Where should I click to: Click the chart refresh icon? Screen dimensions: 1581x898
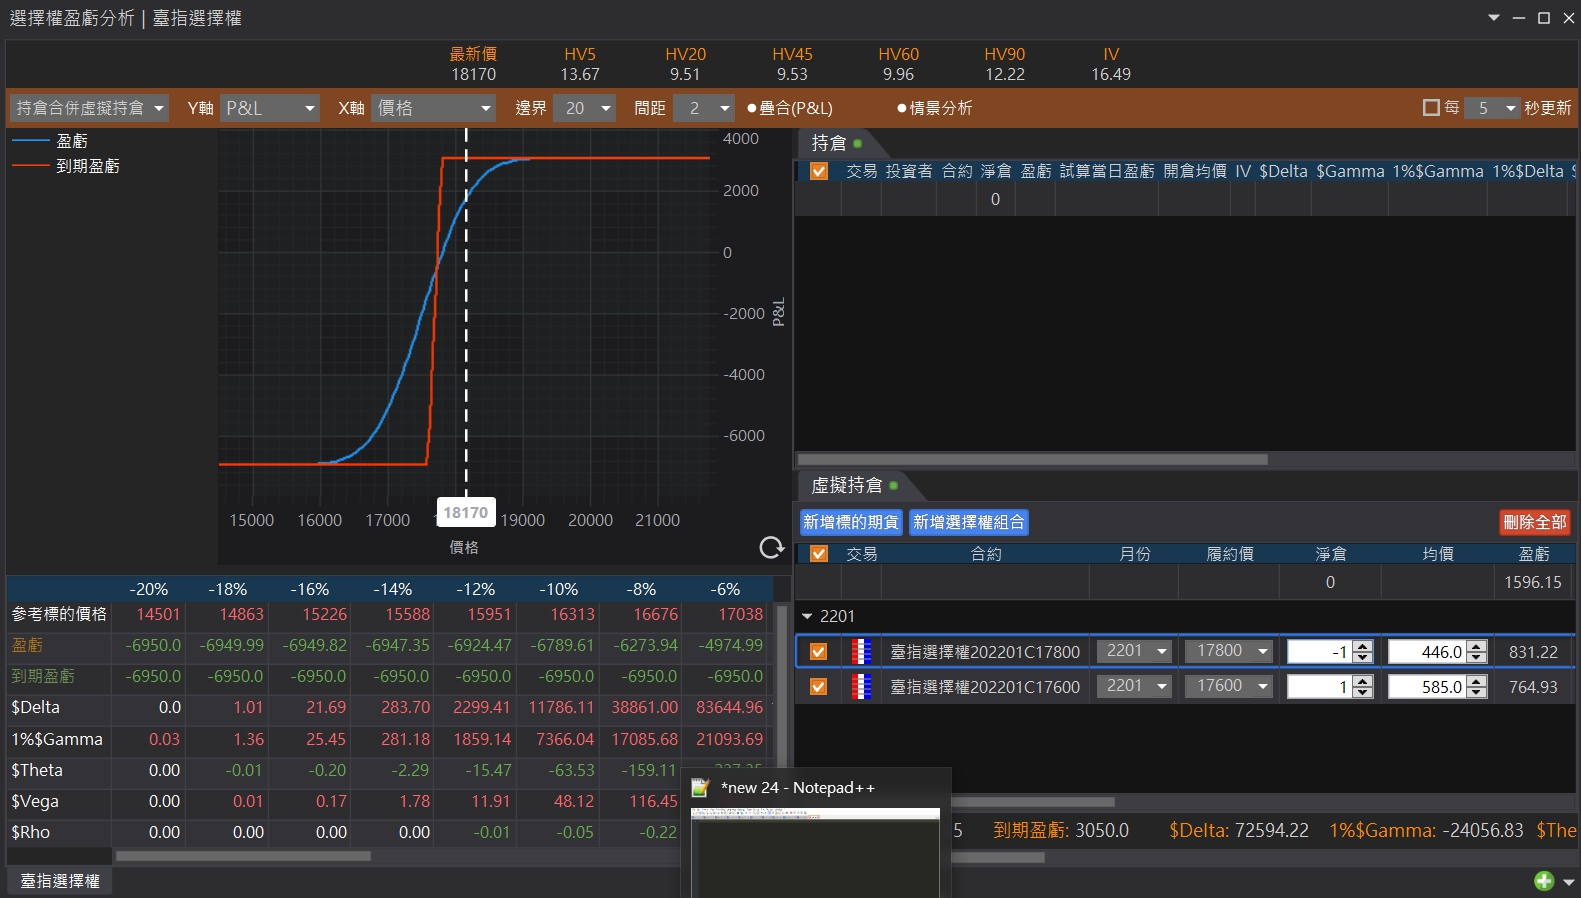pos(771,547)
